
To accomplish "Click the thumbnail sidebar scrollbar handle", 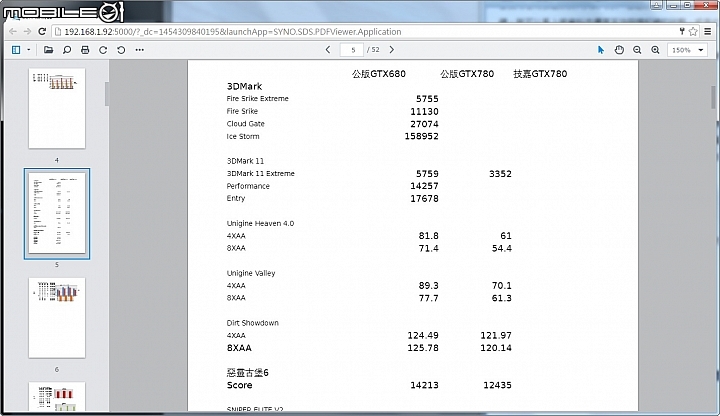I will [x=107, y=94].
